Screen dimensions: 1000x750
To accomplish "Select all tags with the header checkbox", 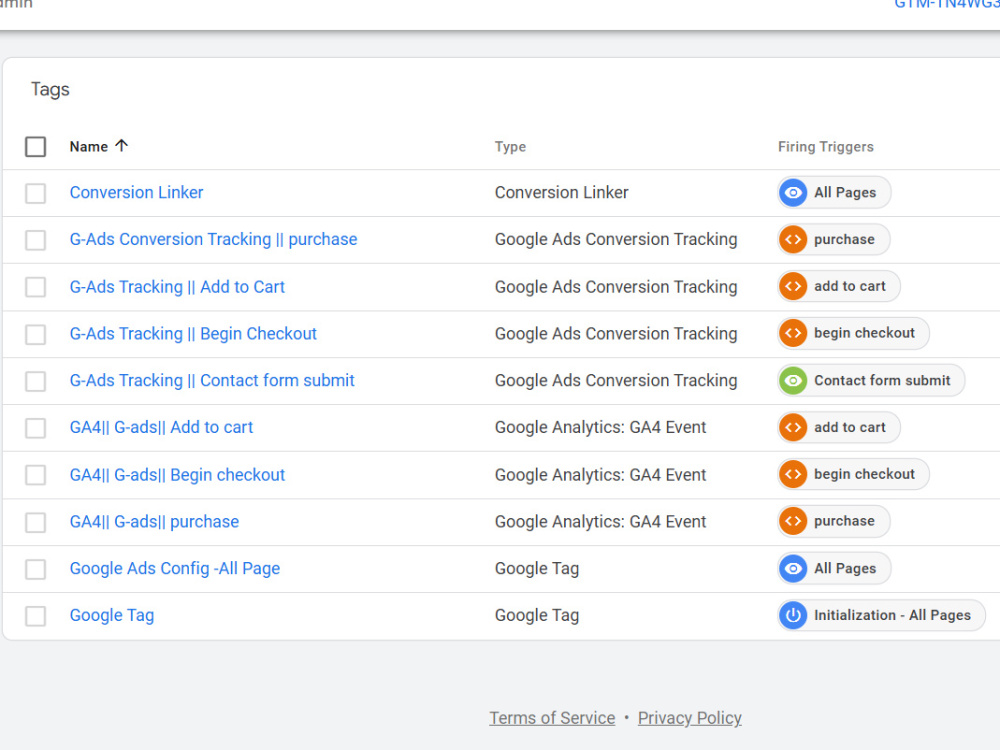I will (36, 147).
